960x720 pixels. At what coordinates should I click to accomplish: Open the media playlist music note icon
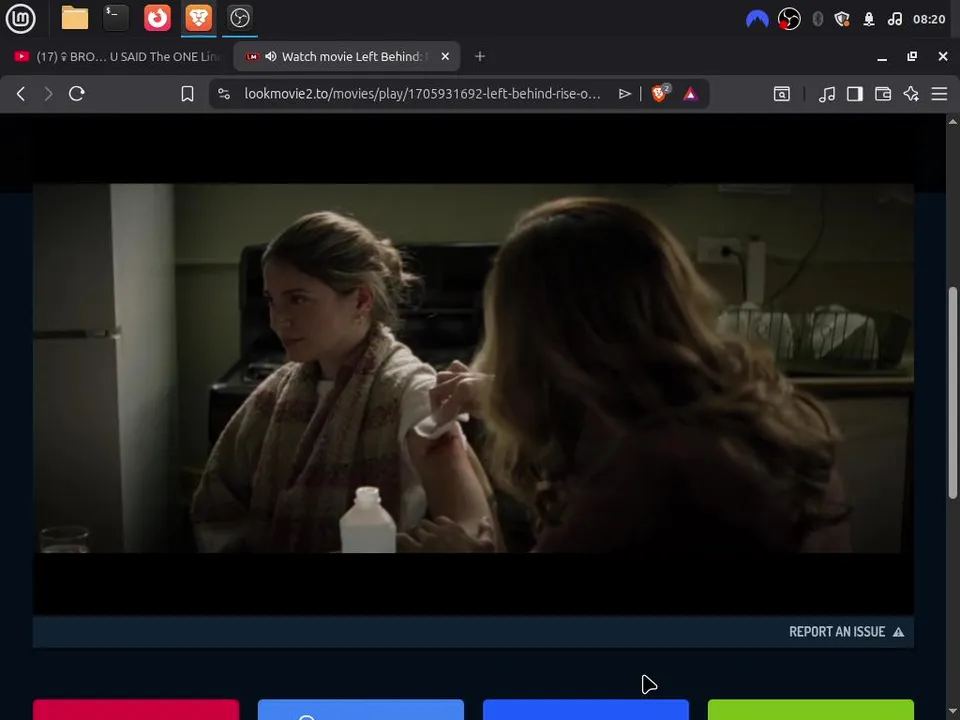827,94
